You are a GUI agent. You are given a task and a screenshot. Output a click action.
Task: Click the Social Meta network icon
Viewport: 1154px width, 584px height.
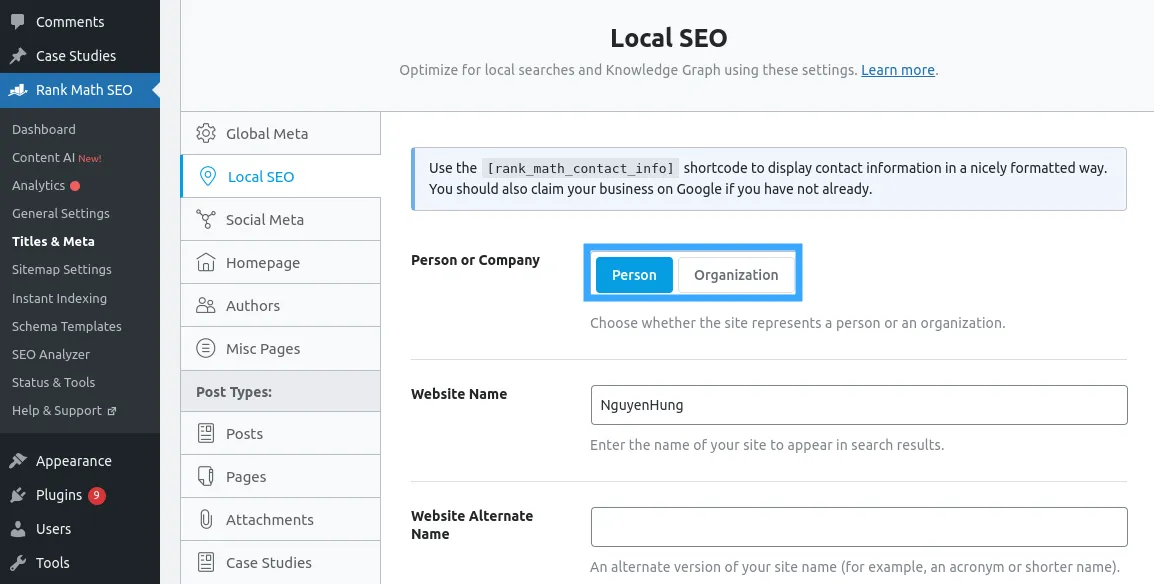[206, 219]
